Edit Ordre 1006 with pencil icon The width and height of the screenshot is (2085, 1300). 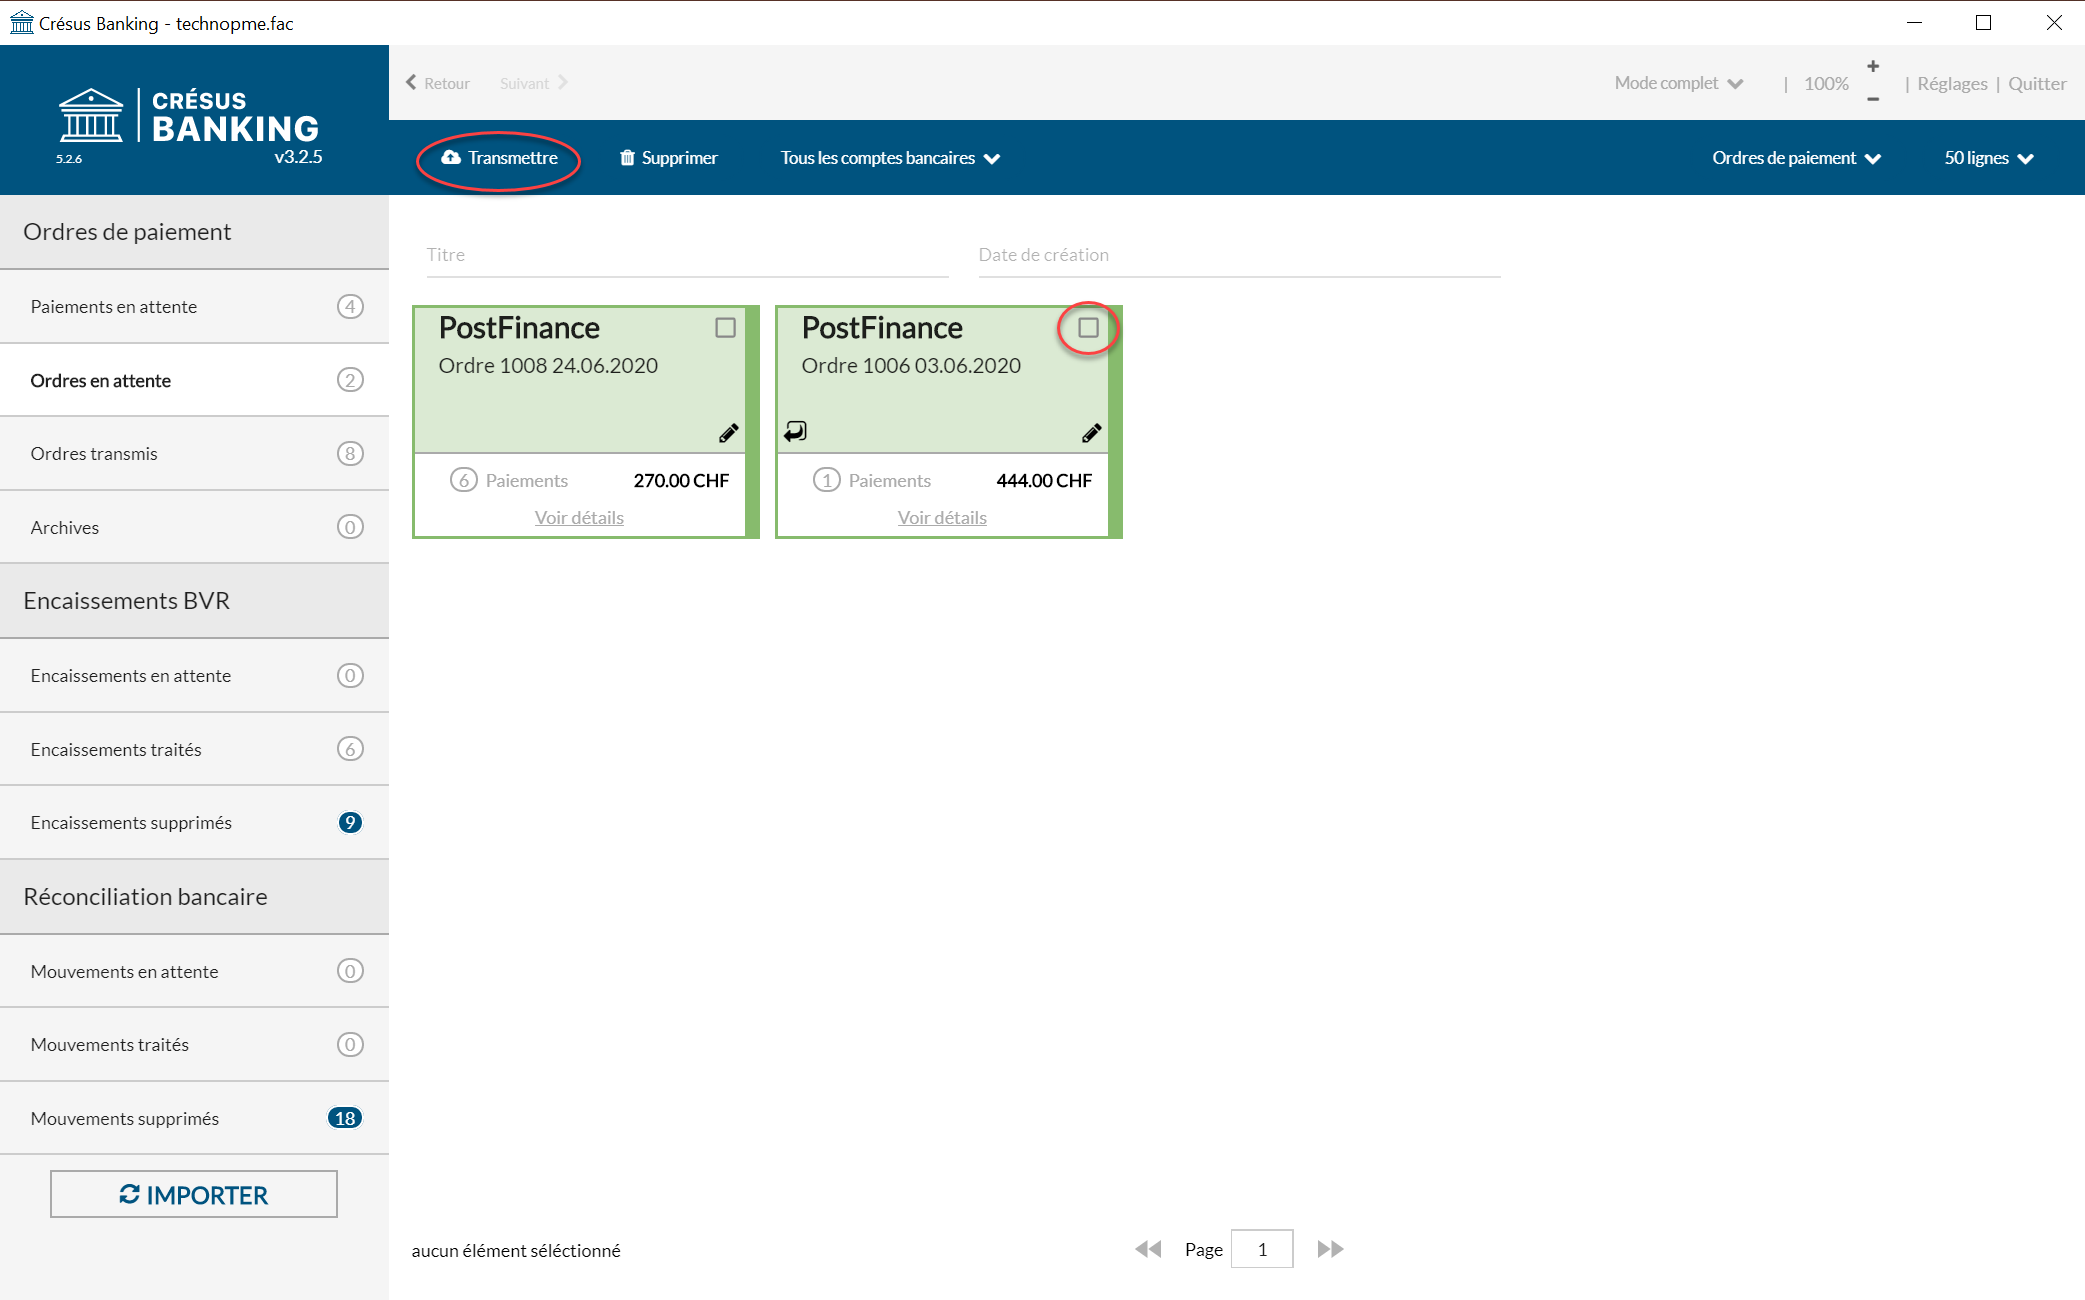coord(1091,433)
